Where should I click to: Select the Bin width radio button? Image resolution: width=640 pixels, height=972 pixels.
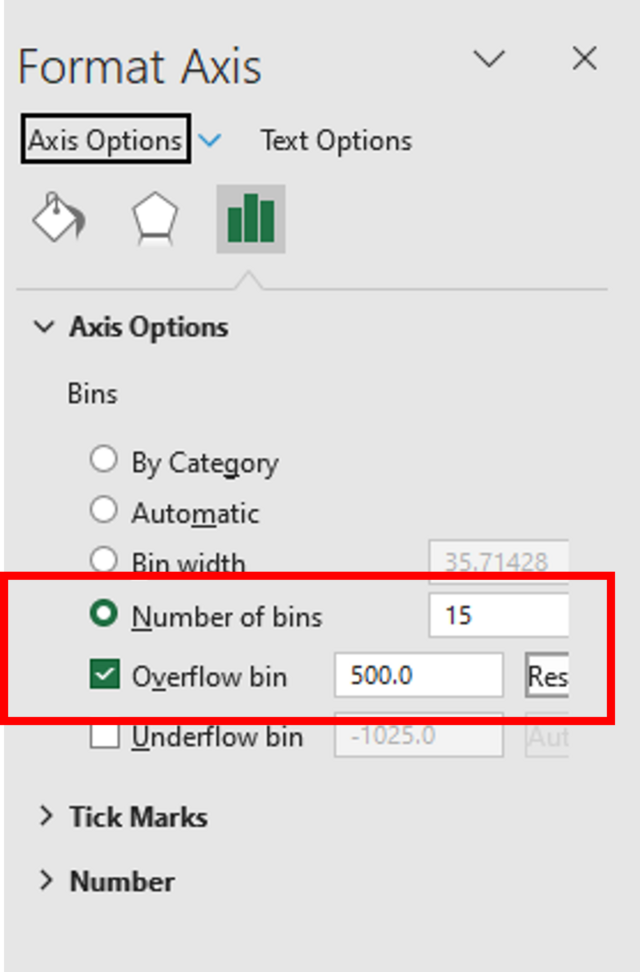(x=103, y=560)
